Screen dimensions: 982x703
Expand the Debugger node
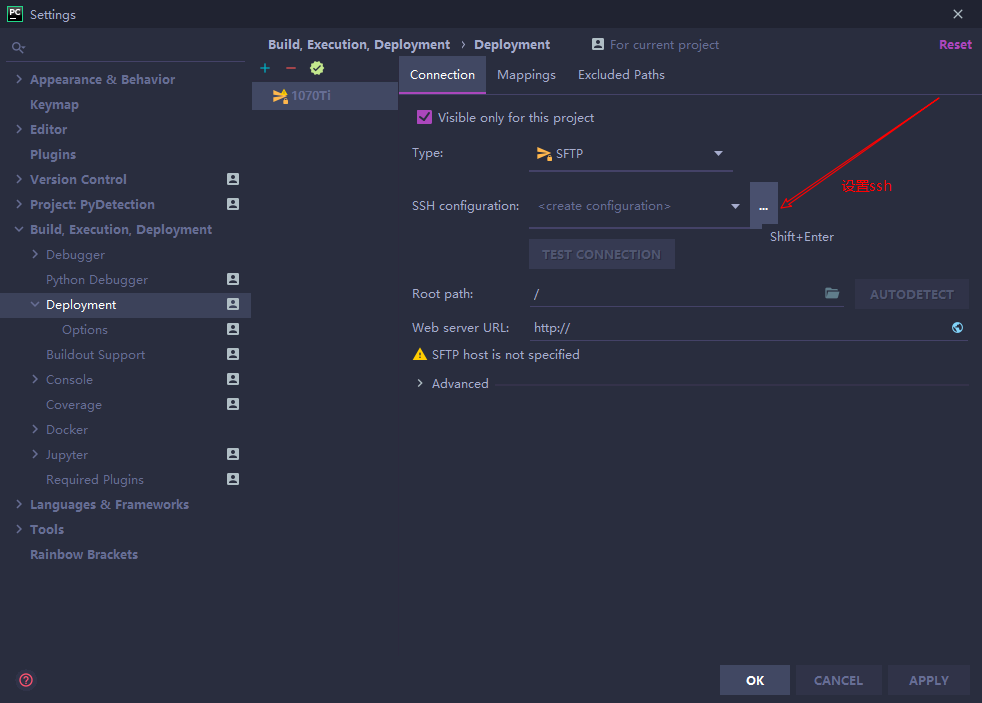coord(35,254)
